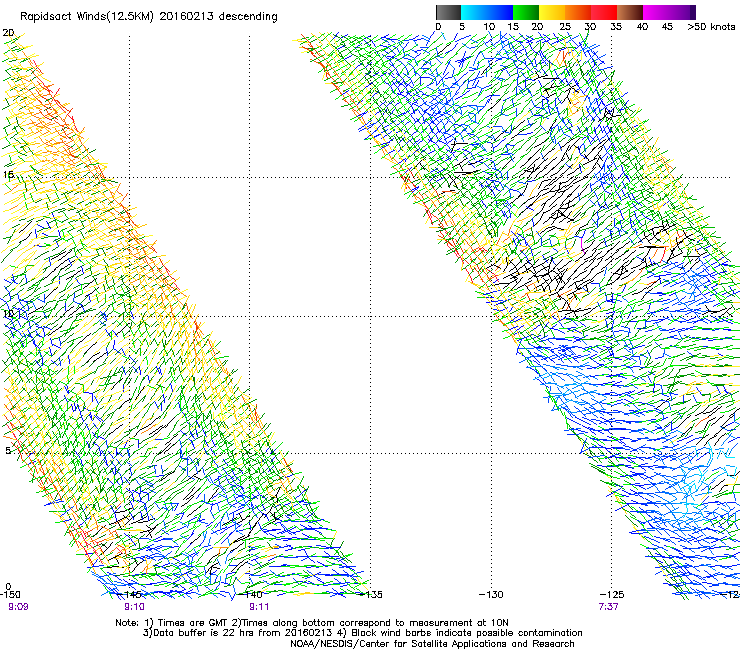Select longitude label '-140'
Image resolution: width=740 pixels, height=650 pixels.
point(250,594)
